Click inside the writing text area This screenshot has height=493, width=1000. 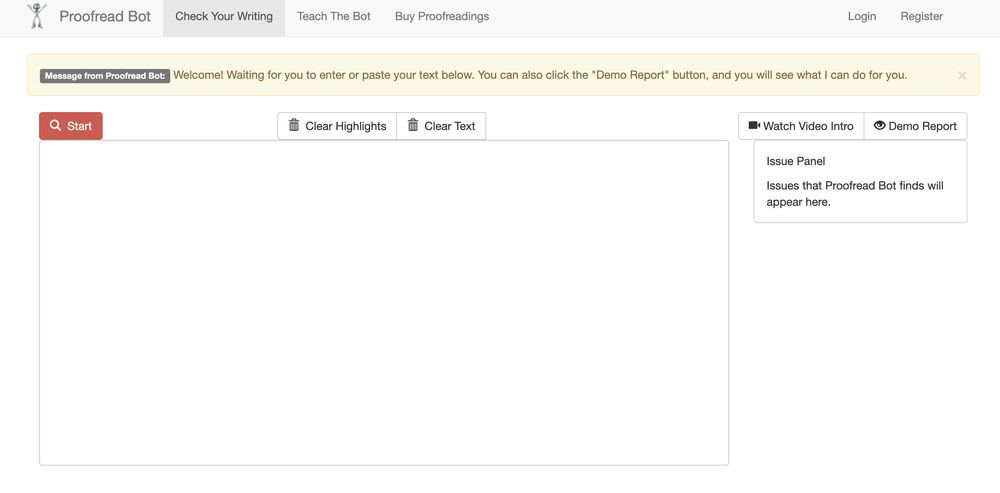[x=384, y=303]
